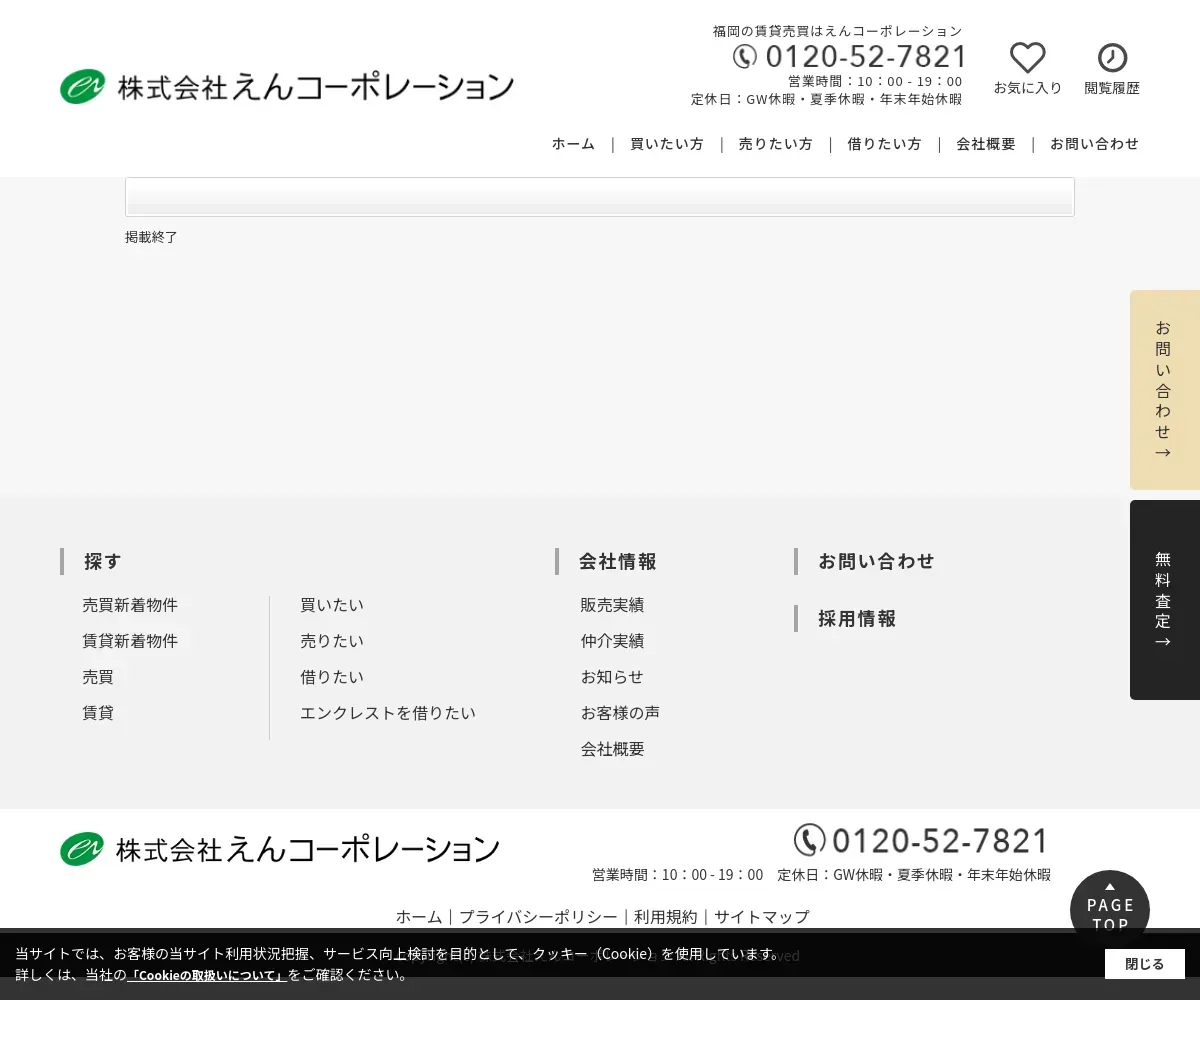
Task: Open お問い合わせ in top navigation
Action: click(1095, 144)
